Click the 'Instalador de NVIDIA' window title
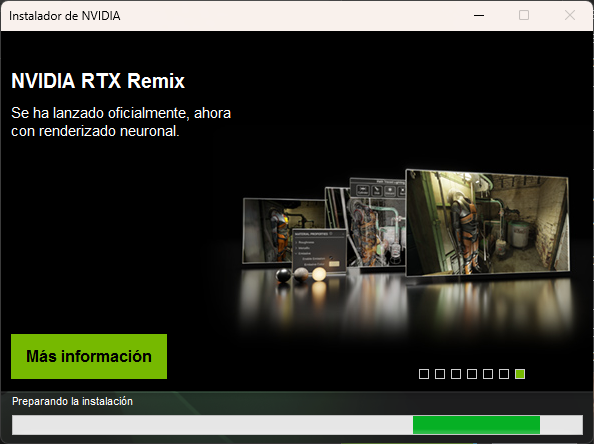Image resolution: width=594 pixels, height=444 pixels. coord(65,16)
